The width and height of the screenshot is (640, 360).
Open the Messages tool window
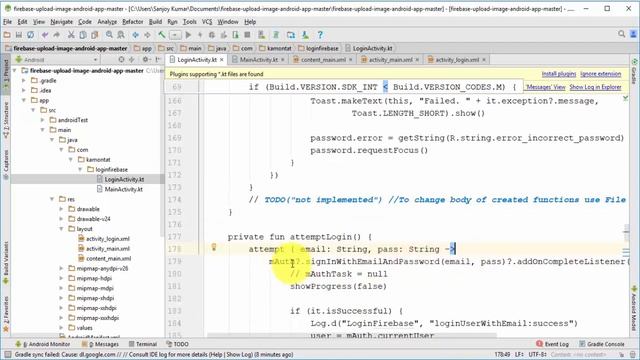click(x=100, y=344)
